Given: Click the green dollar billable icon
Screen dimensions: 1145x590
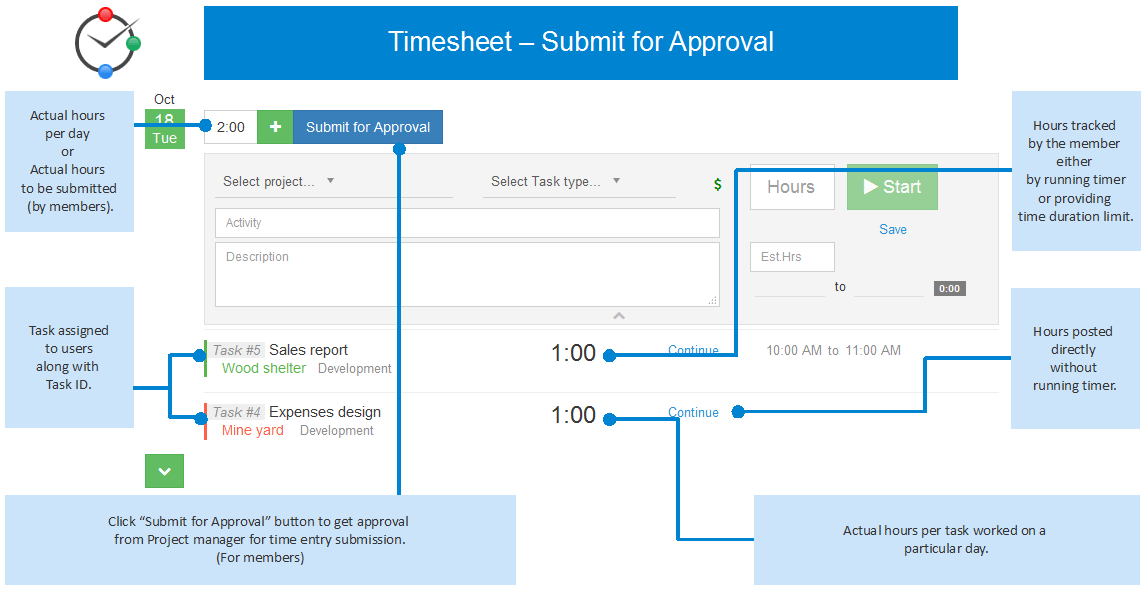Looking at the screenshot, I should tap(717, 185).
